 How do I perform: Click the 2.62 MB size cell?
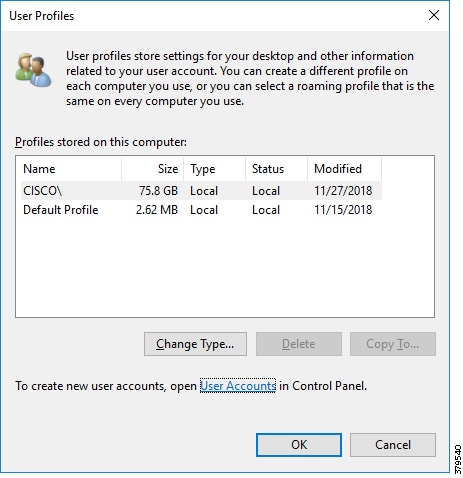[157, 210]
